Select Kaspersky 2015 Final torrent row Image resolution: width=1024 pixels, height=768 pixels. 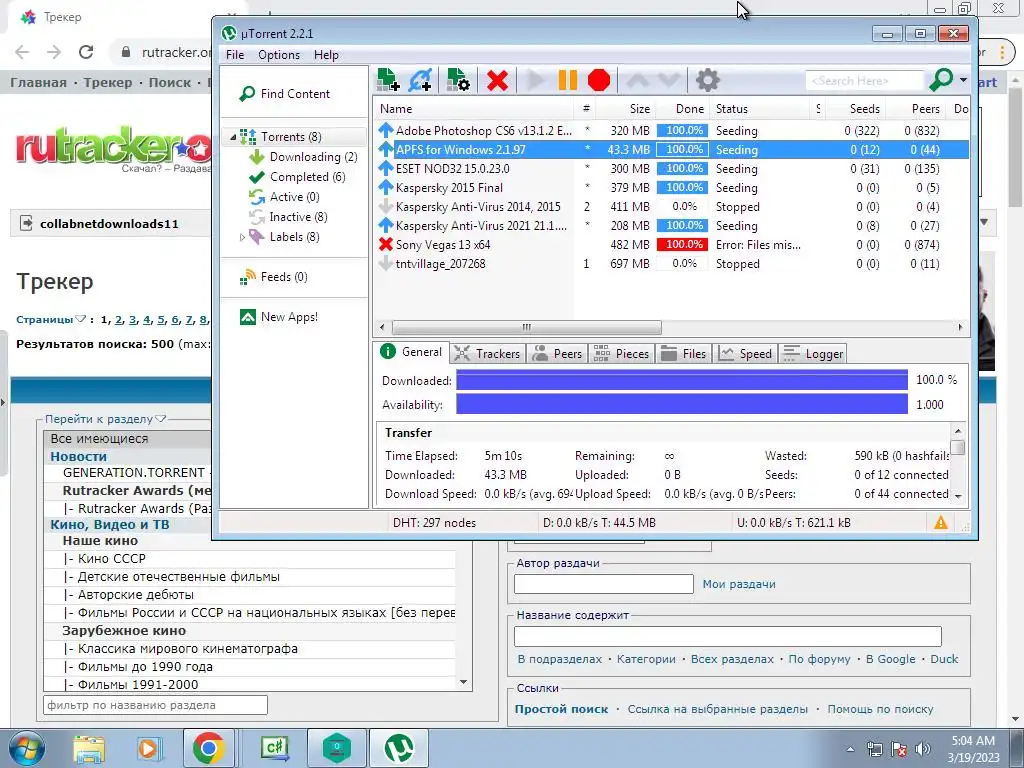(x=671, y=187)
